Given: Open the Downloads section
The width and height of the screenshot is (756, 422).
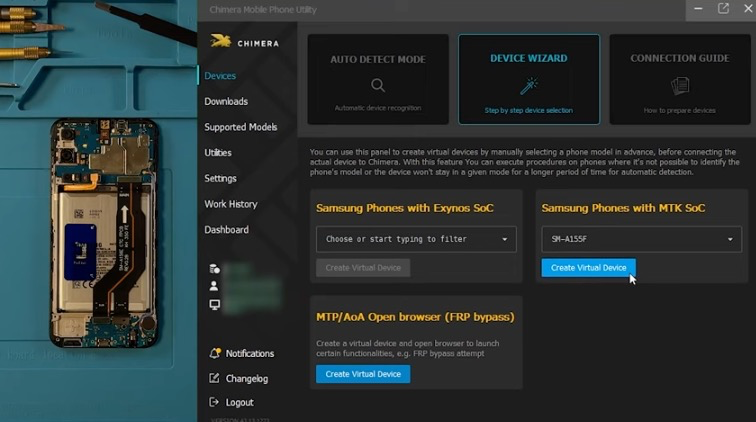Looking at the screenshot, I should pyautogui.click(x=226, y=101).
